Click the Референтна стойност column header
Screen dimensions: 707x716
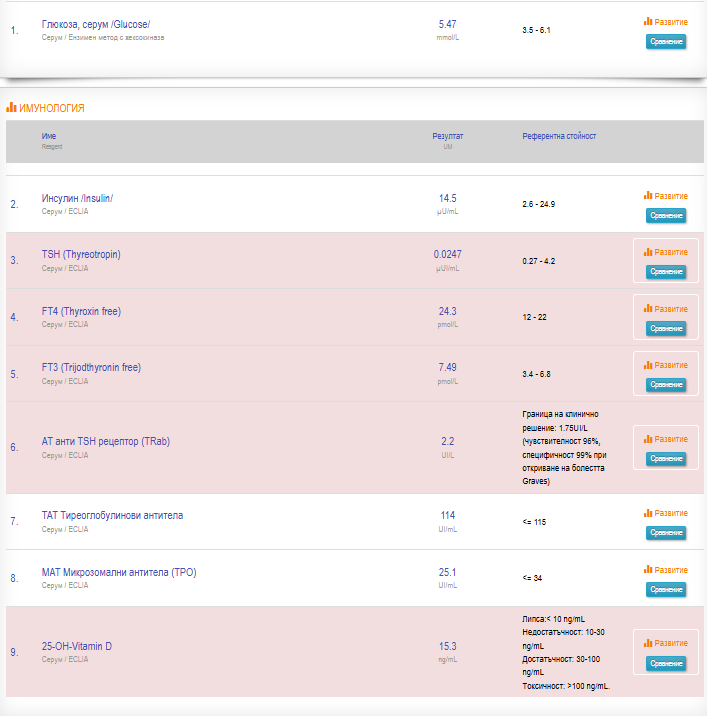(559, 136)
